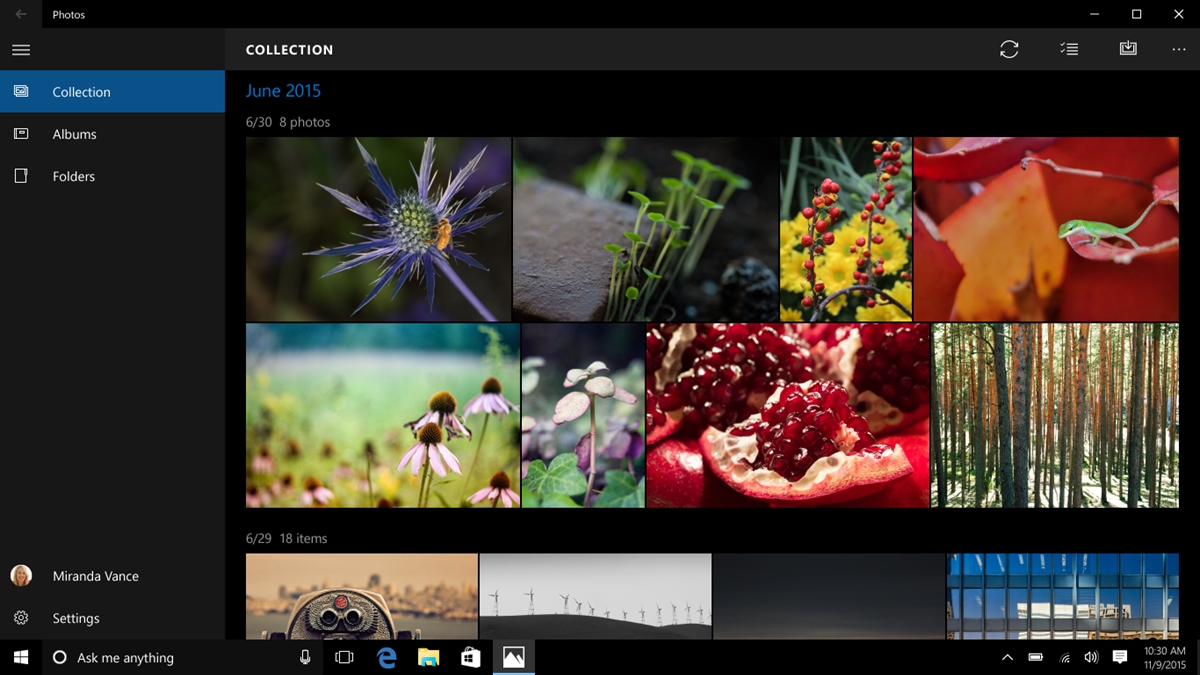
Task: Click the battery indicator in the tray
Action: click(x=1034, y=658)
